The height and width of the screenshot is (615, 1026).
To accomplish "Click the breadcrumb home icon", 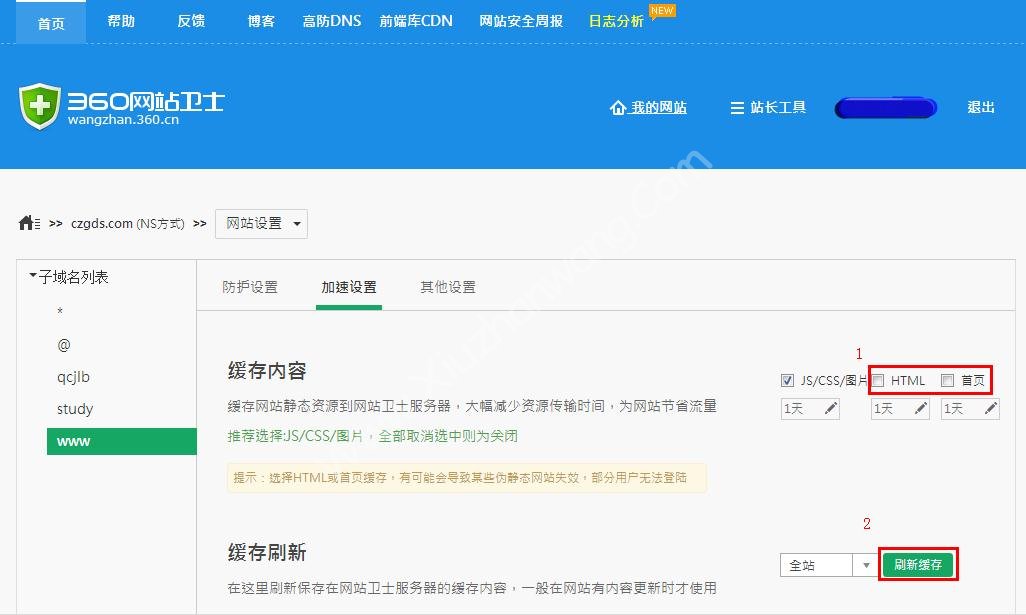I will click(x=28, y=224).
